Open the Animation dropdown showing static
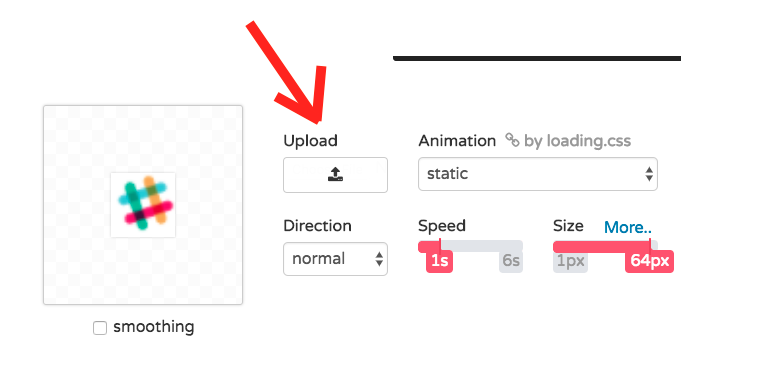This screenshot has height=369, width=766. tap(538, 174)
